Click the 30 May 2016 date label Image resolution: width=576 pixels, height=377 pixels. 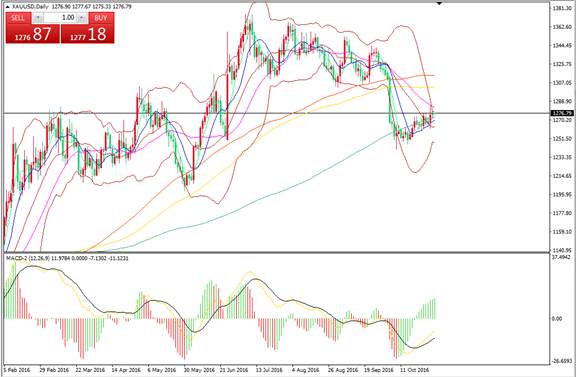click(x=199, y=369)
